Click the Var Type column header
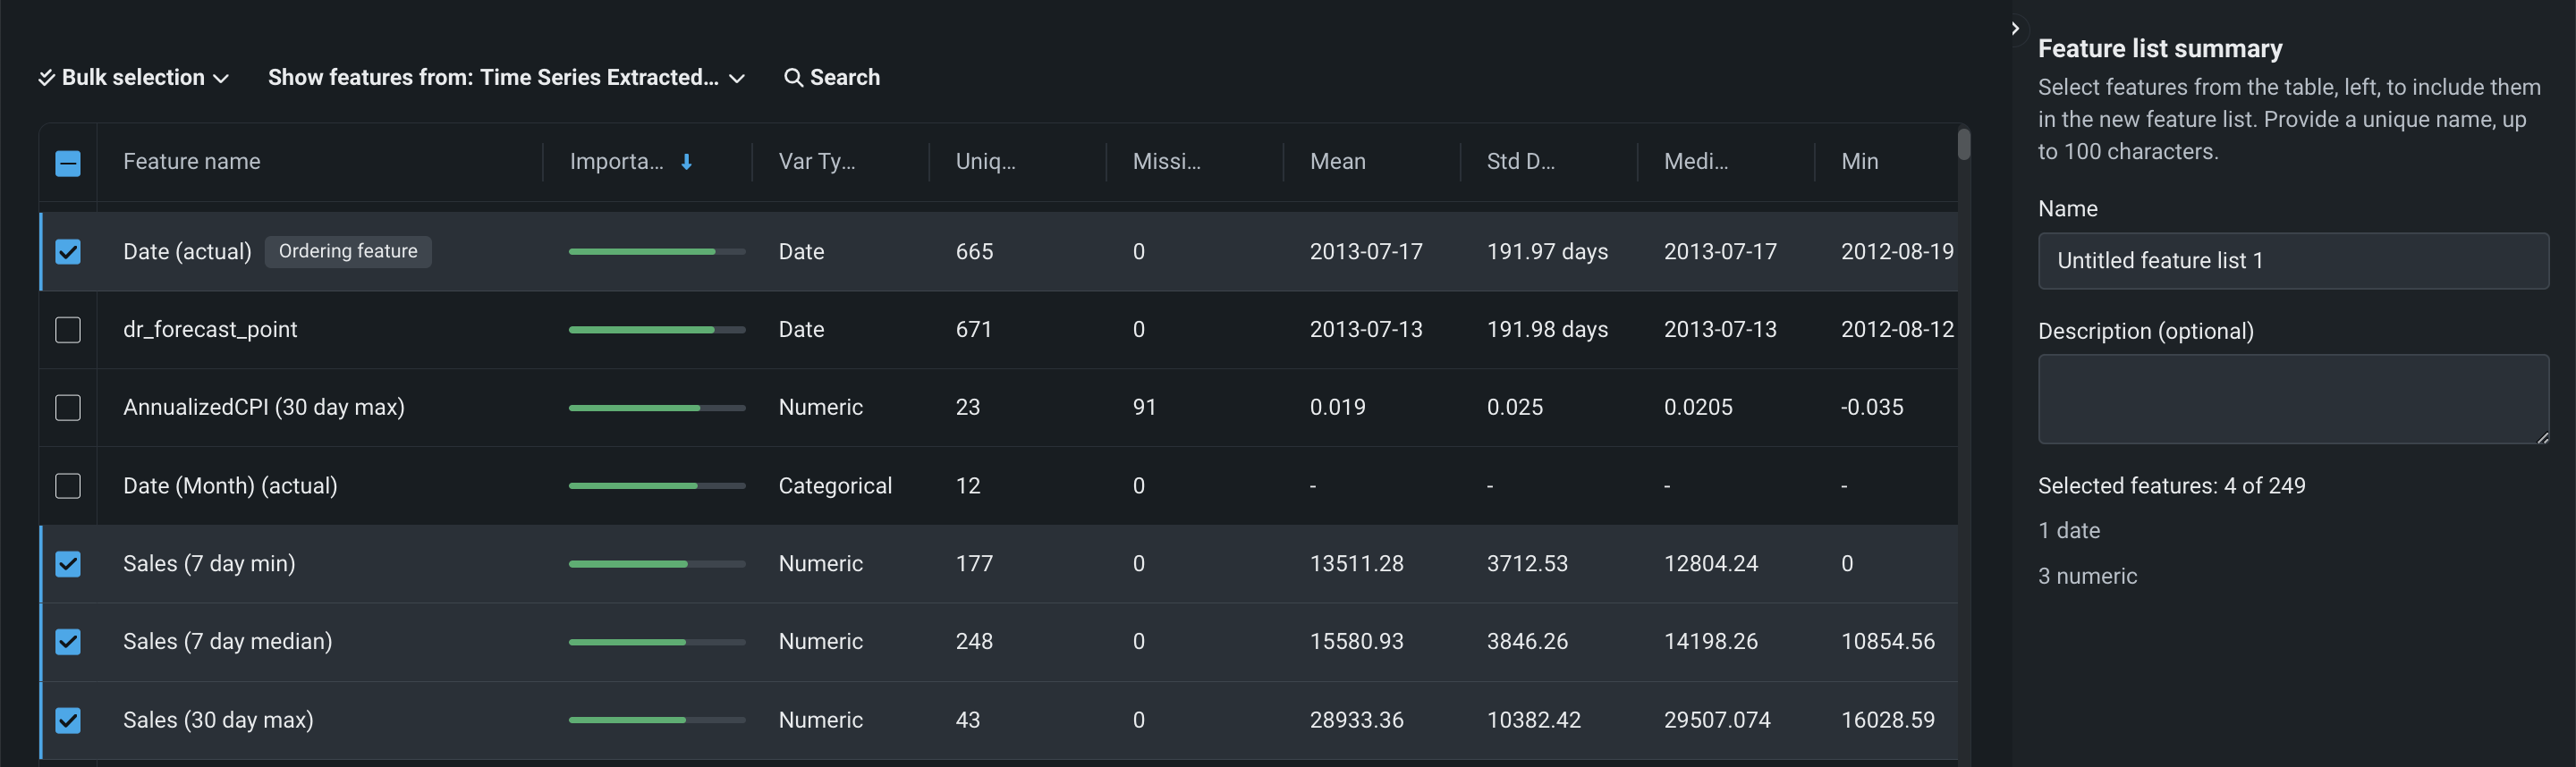 click(x=816, y=162)
